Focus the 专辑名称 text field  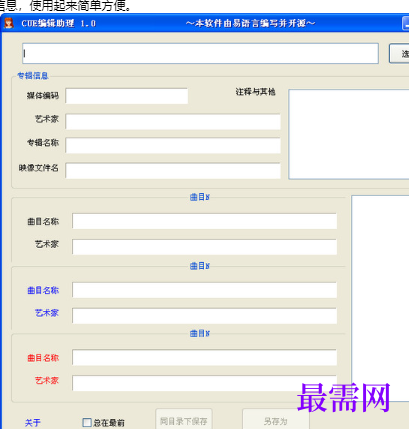(x=173, y=146)
